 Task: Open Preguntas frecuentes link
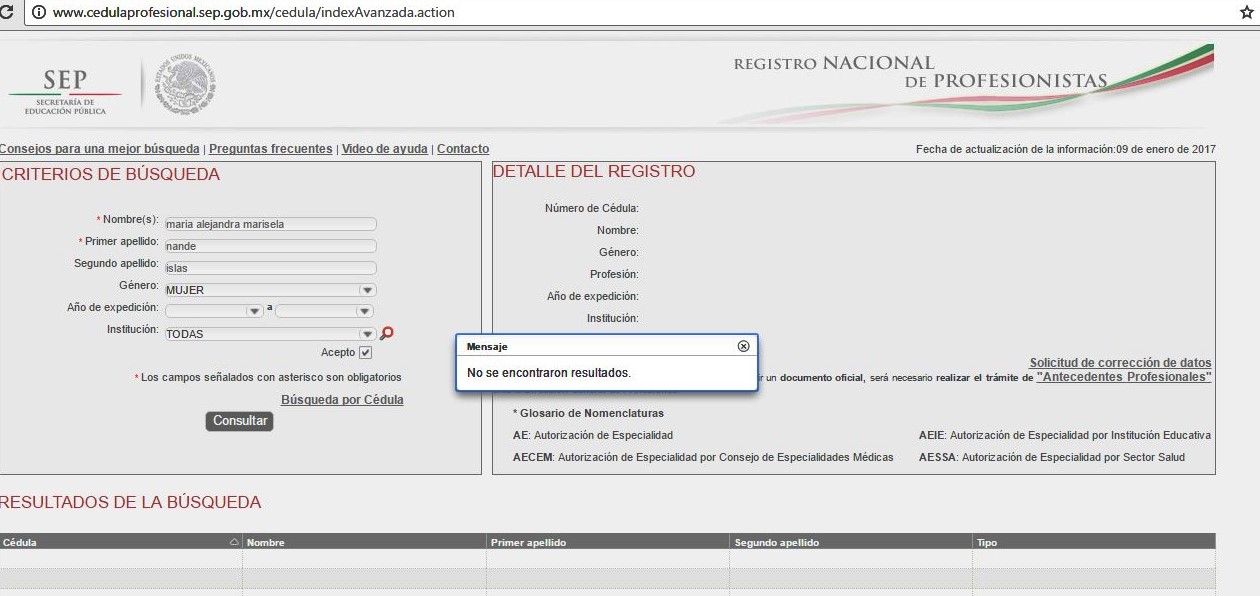click(270, 149)
